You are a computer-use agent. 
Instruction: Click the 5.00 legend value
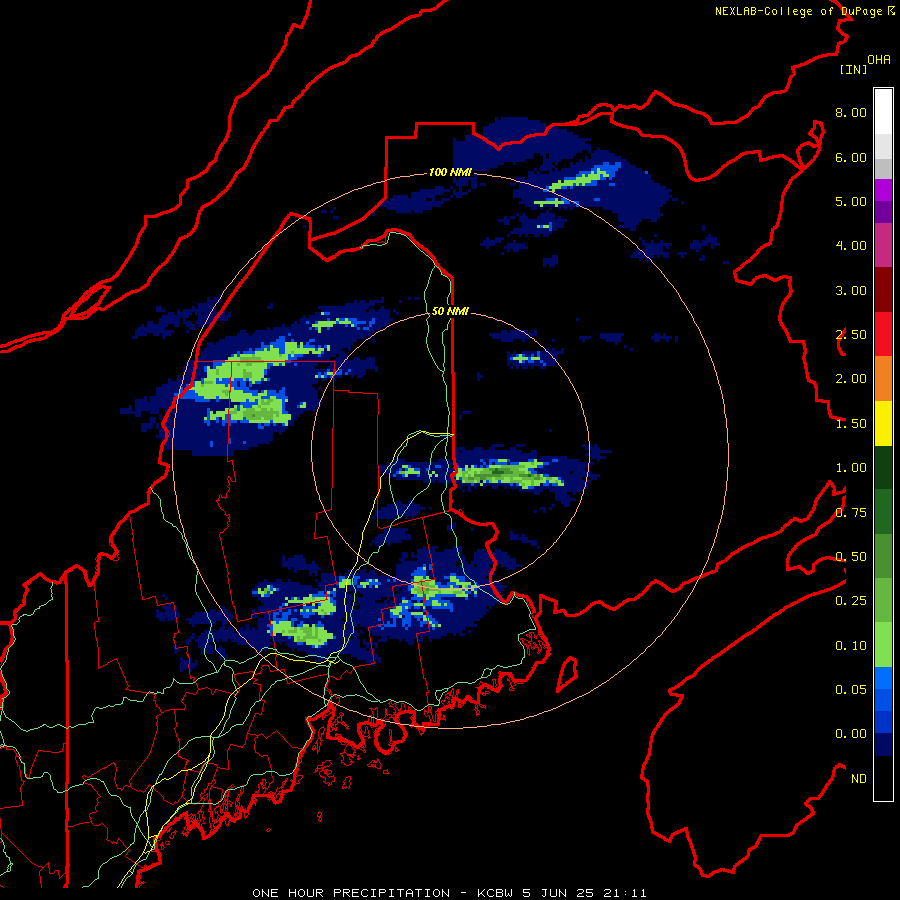click(851, 201)
